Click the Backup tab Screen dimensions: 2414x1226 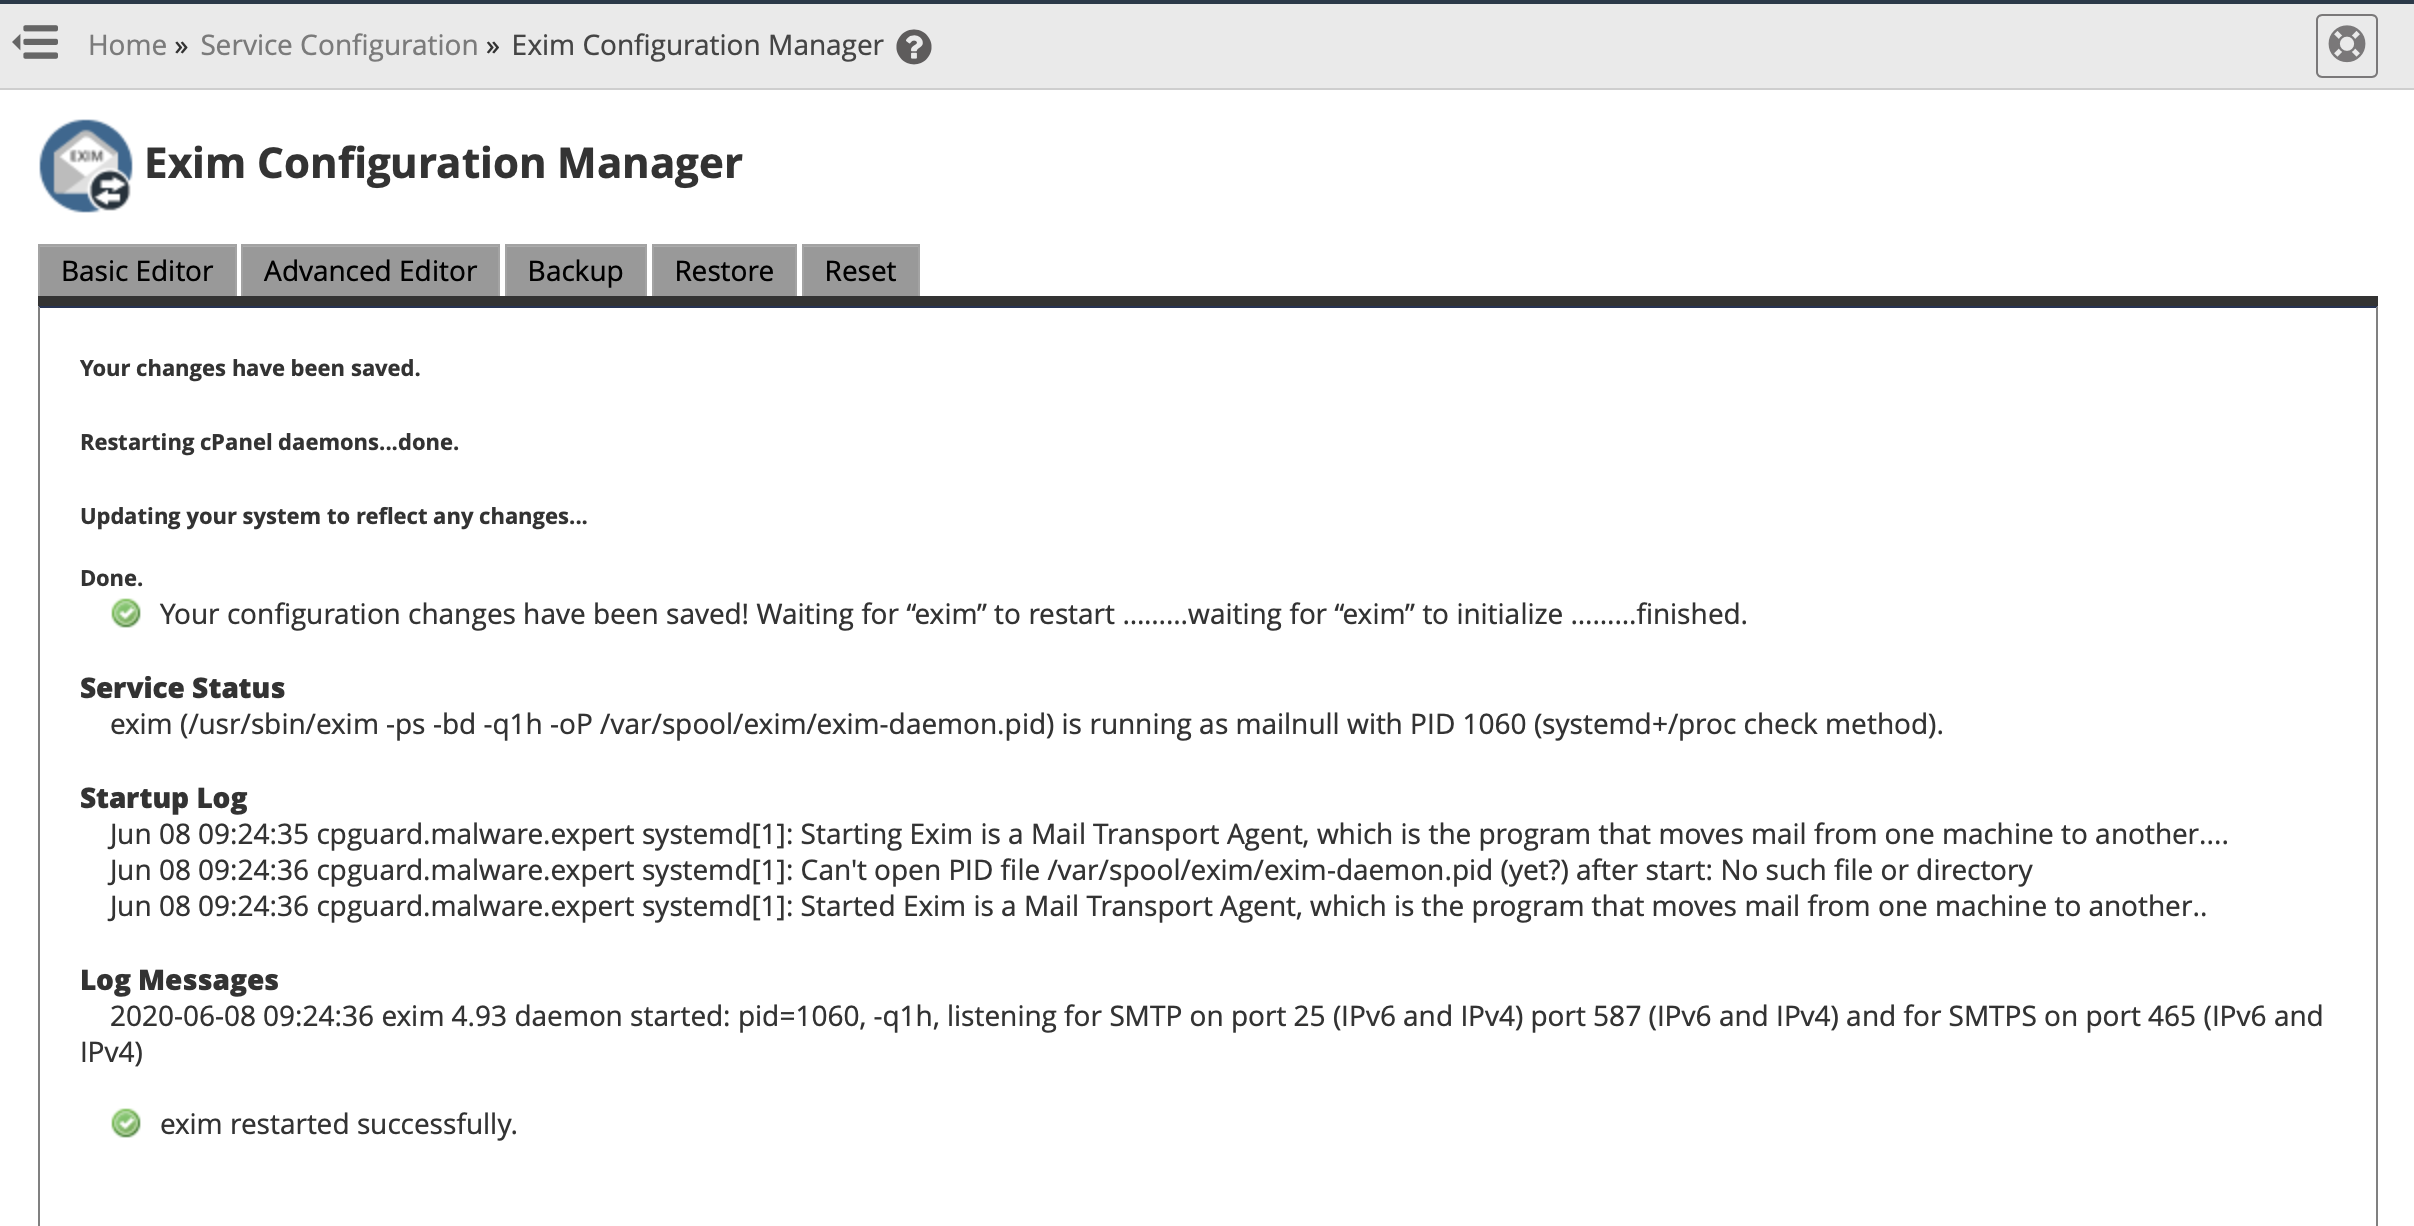[x=577, y=269]
